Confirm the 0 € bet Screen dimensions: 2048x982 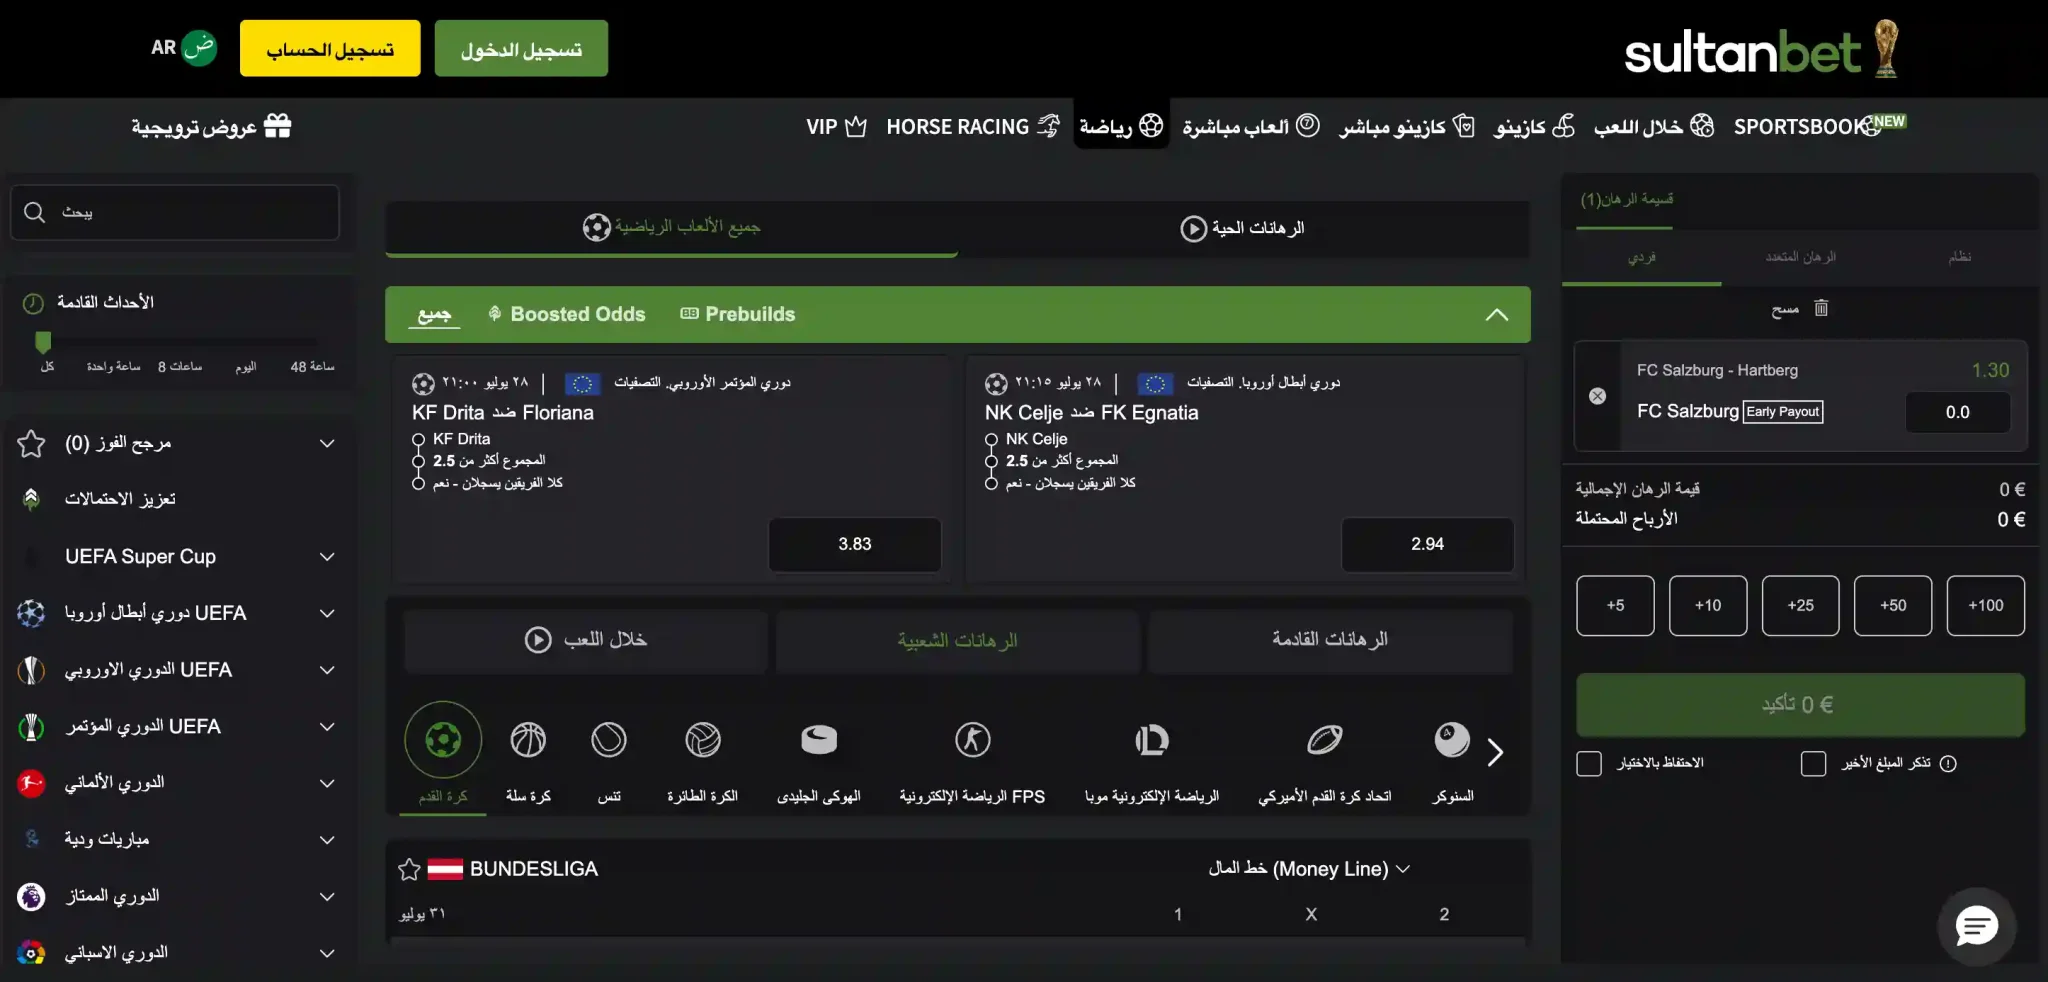click(1800, 705)
